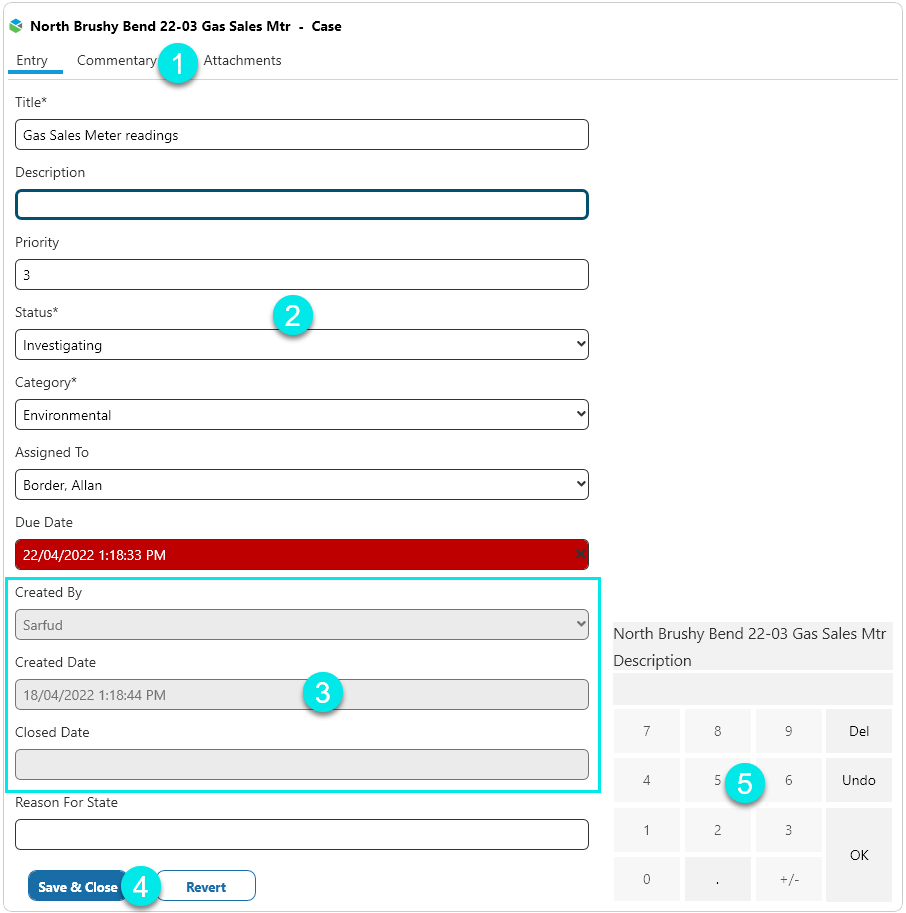Select the Entry tab
The width and height of the screenshot is (906, 913).
(x=32, y=61)
